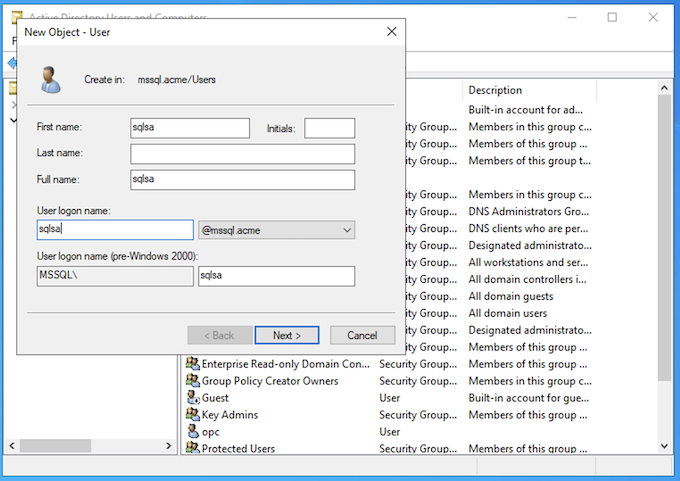
Task: Click the Full name input field
Action: pos(242,180)
